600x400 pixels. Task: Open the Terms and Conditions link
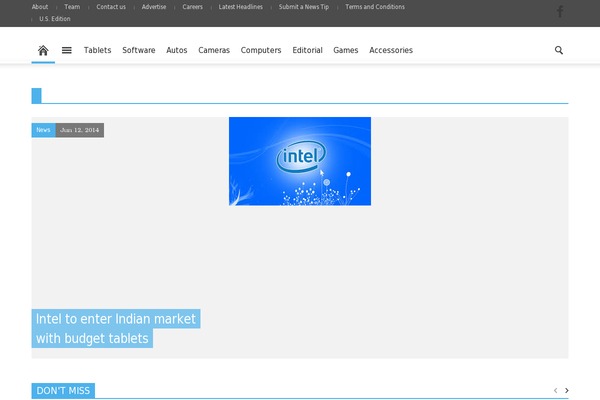pos(375,7)
